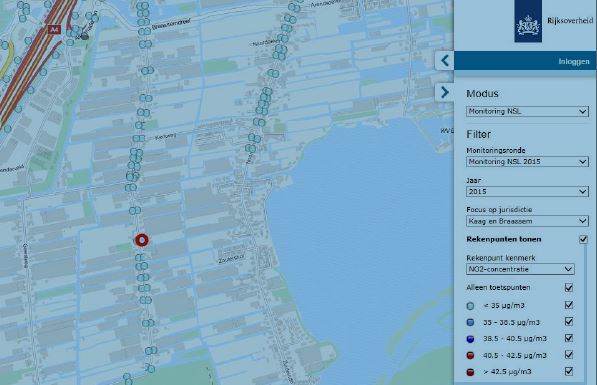Disable the > 42.5 µg/m3 category checkbox
The height and width of the screenshot is (385, 597).
tap(568, 371)
